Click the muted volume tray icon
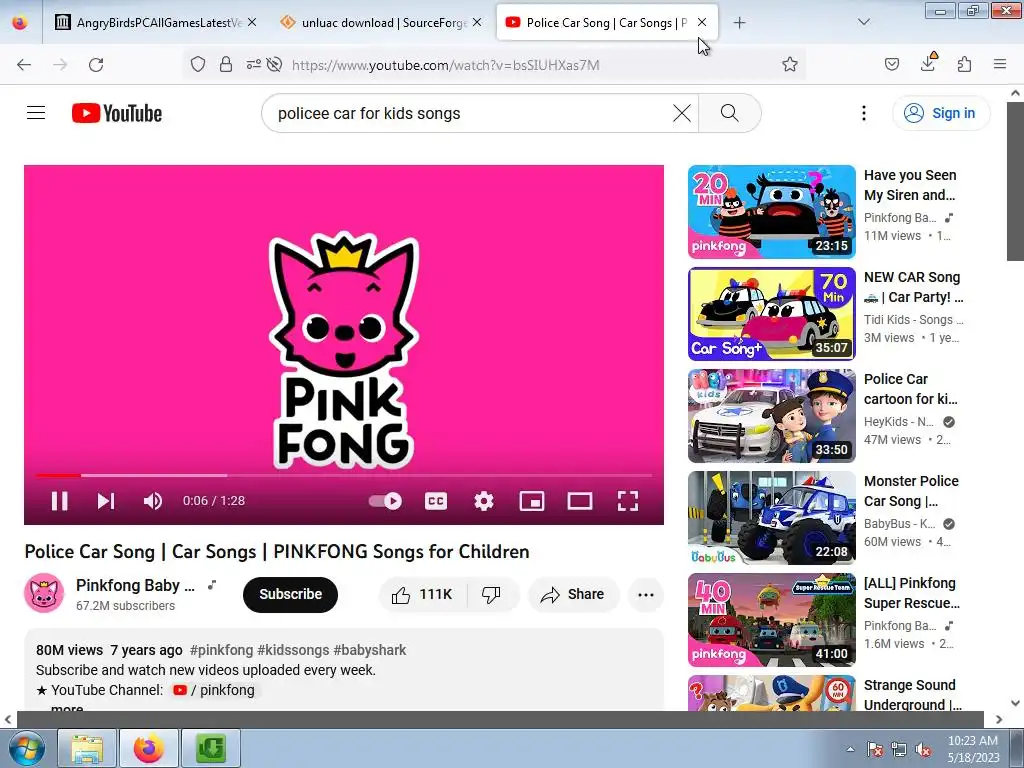The height and width of the screenshot is (768, 1024). click(923, 749)
